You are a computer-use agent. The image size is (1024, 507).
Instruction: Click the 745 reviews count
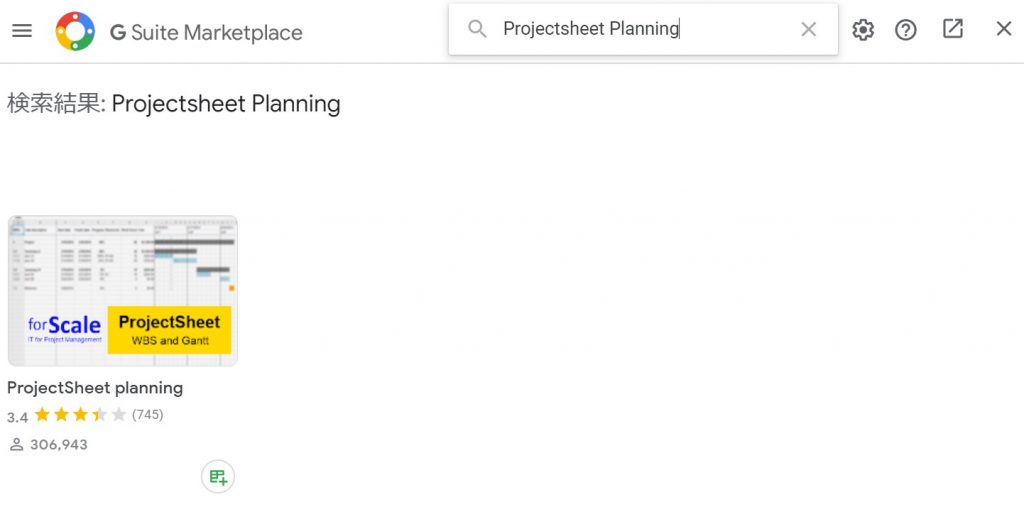(x=148, y=415)
